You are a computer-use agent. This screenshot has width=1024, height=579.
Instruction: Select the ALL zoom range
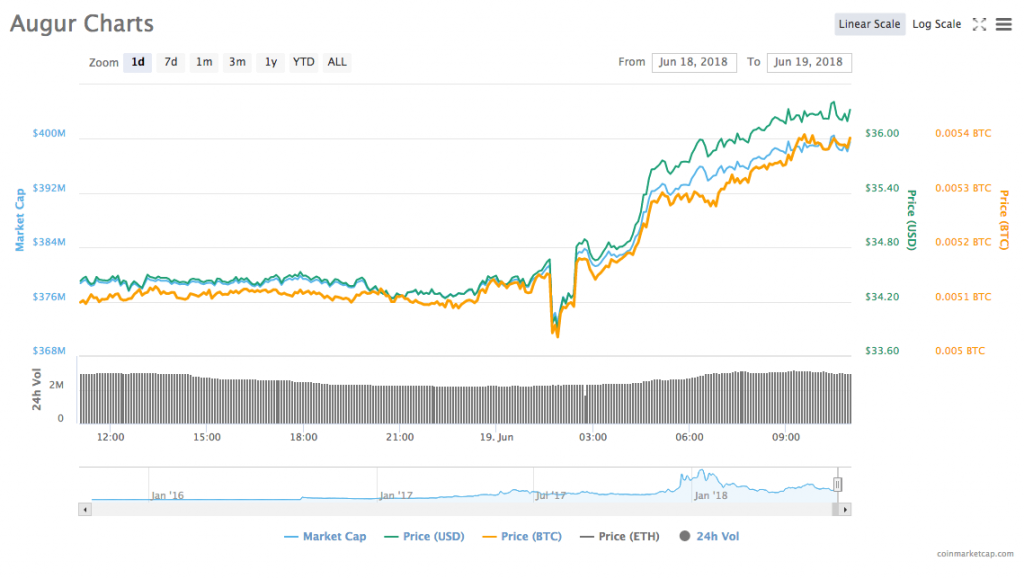[337, 62]
